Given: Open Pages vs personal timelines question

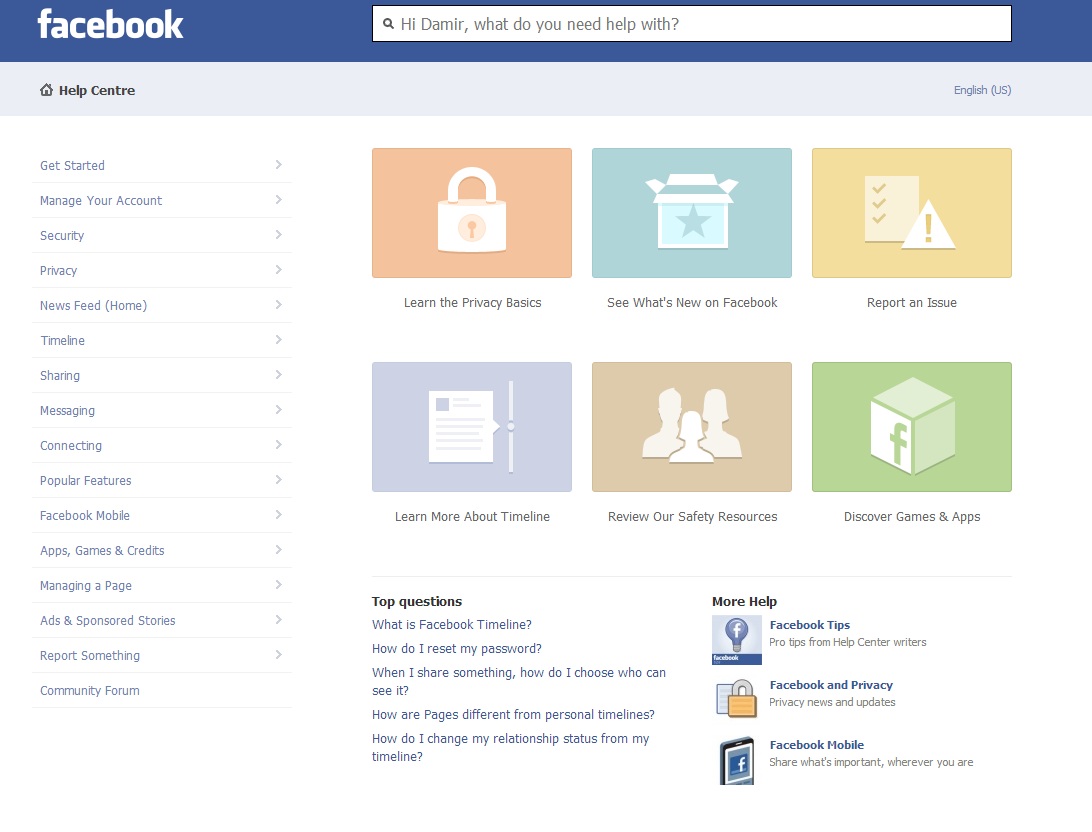Looking at the screenshot, I should tap(513, 714).
